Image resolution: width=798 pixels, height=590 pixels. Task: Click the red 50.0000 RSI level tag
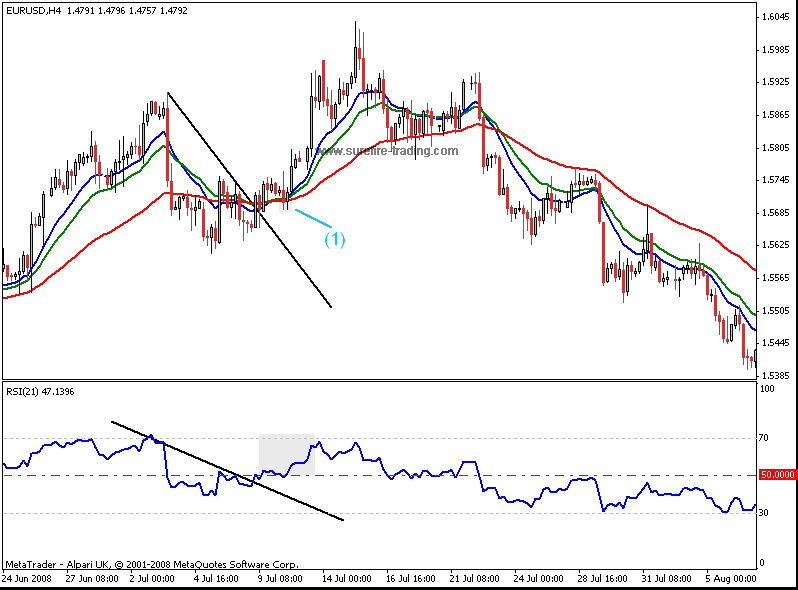click(x=777, y=474)
